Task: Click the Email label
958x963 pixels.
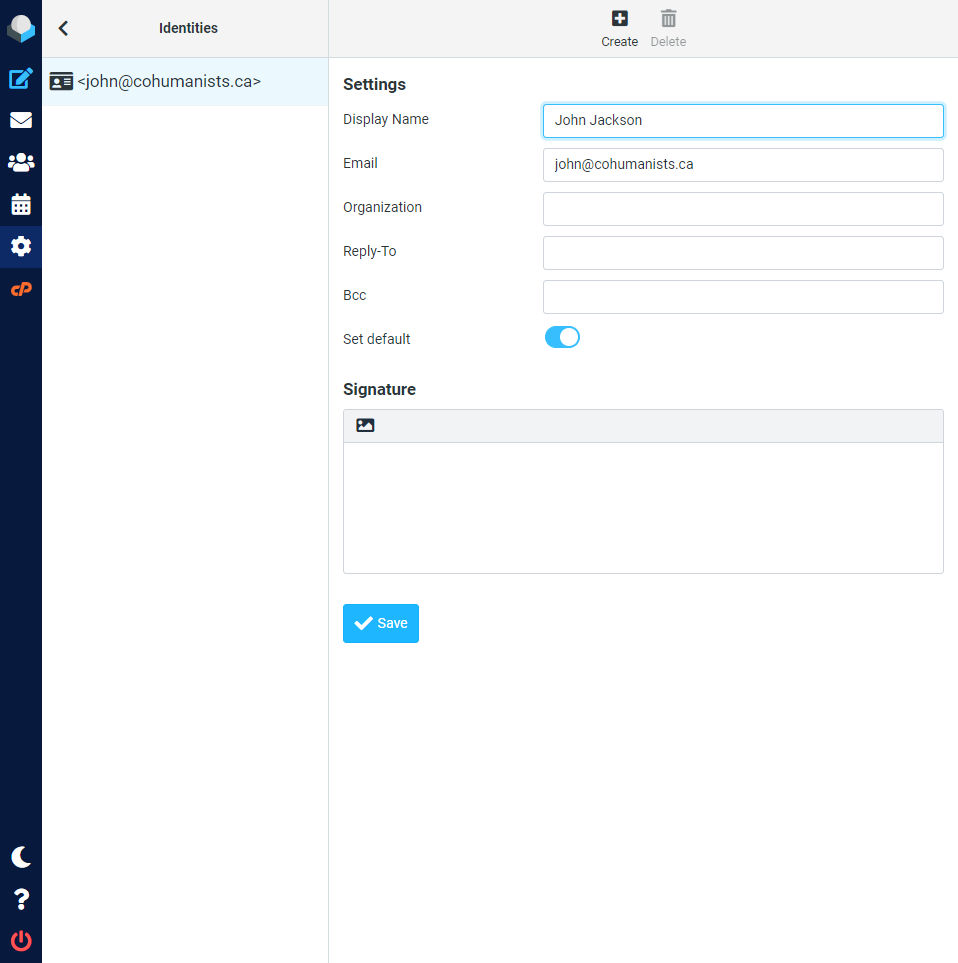Action: point(360,163)
